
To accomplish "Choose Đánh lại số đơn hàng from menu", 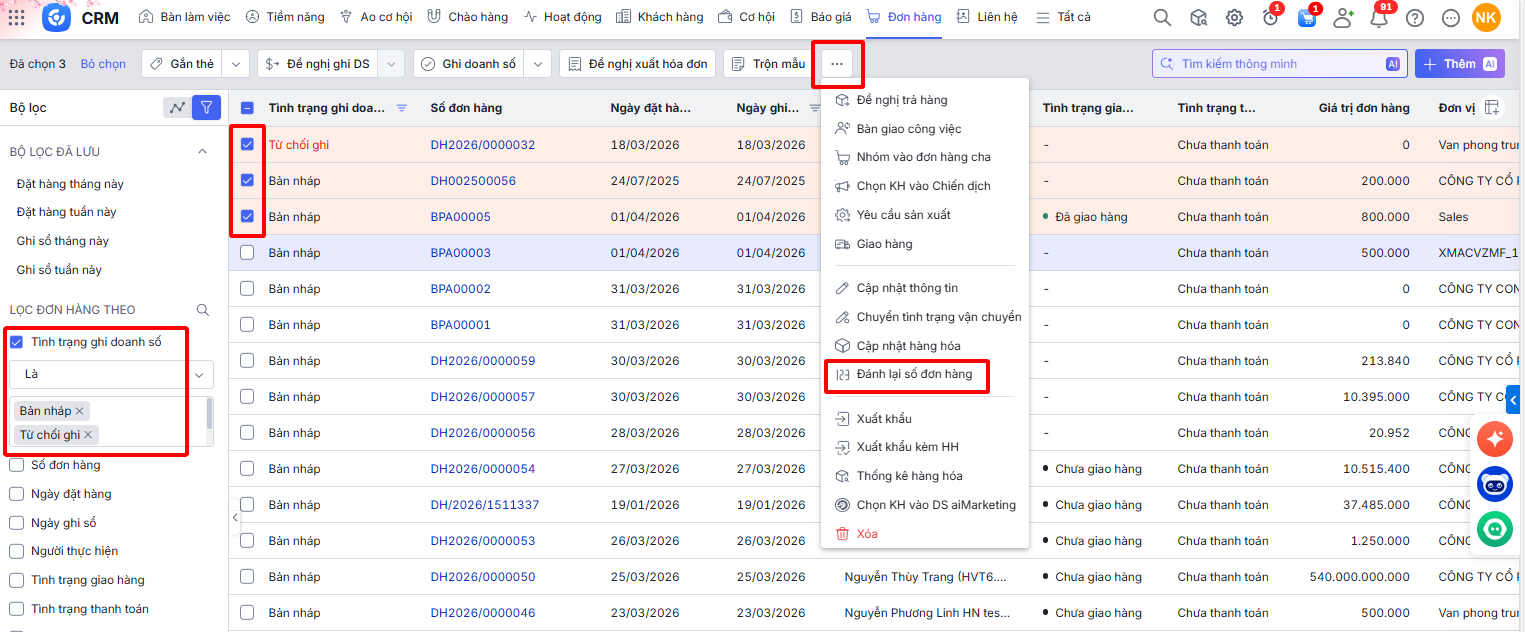I will click(x=913, y=374).
